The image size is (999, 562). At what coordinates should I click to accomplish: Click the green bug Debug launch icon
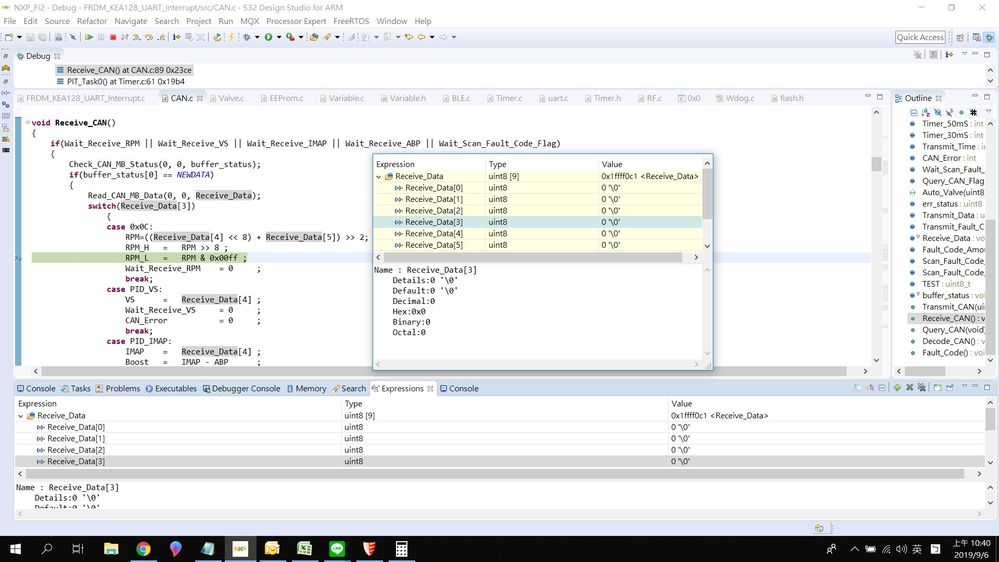[x=247, y=37]
